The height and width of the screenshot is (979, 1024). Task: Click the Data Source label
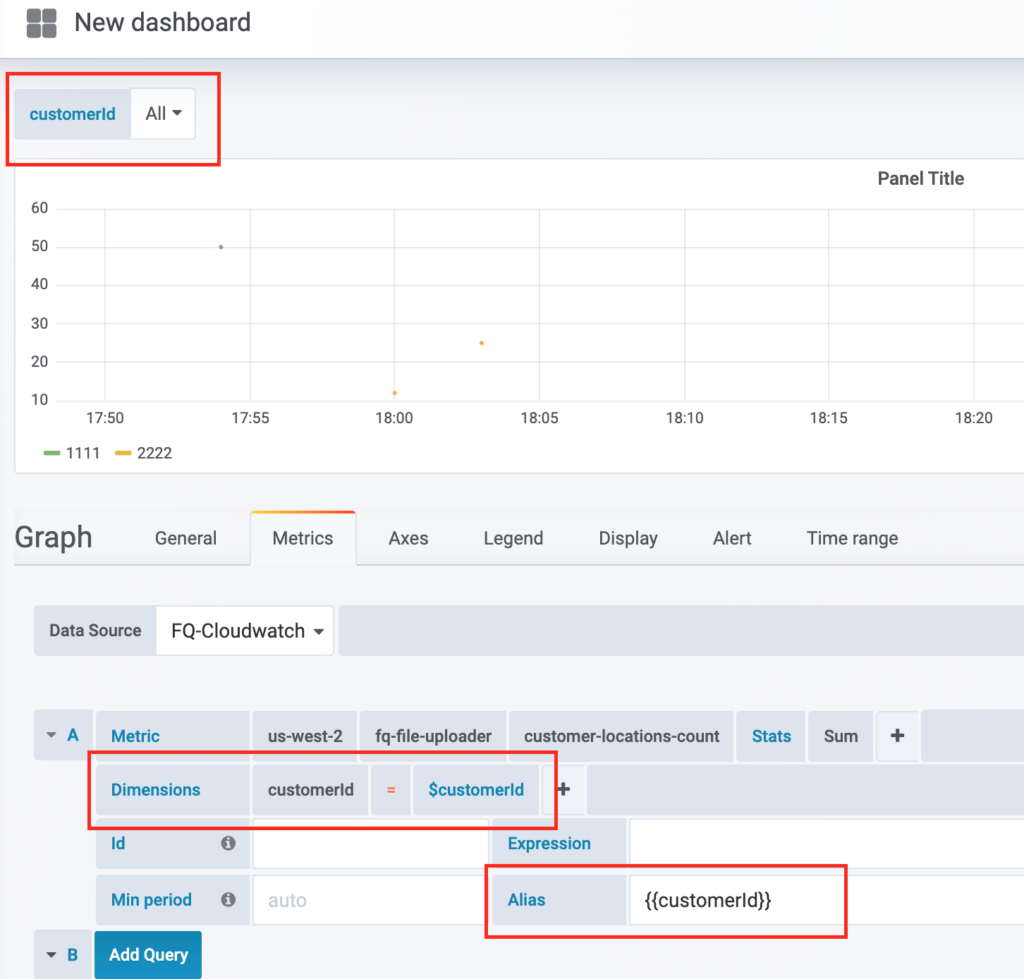pyautogui.click(x=95, y=630)
